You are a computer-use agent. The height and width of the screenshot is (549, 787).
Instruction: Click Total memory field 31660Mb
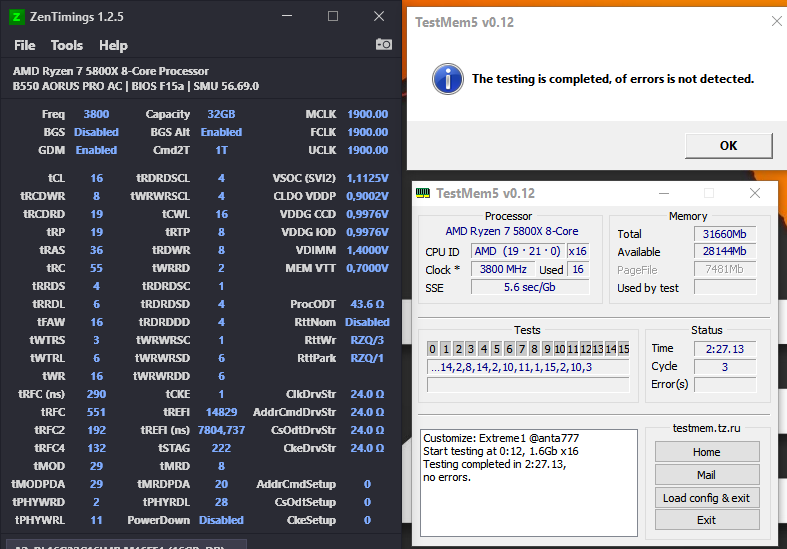[x=725, y=234]
